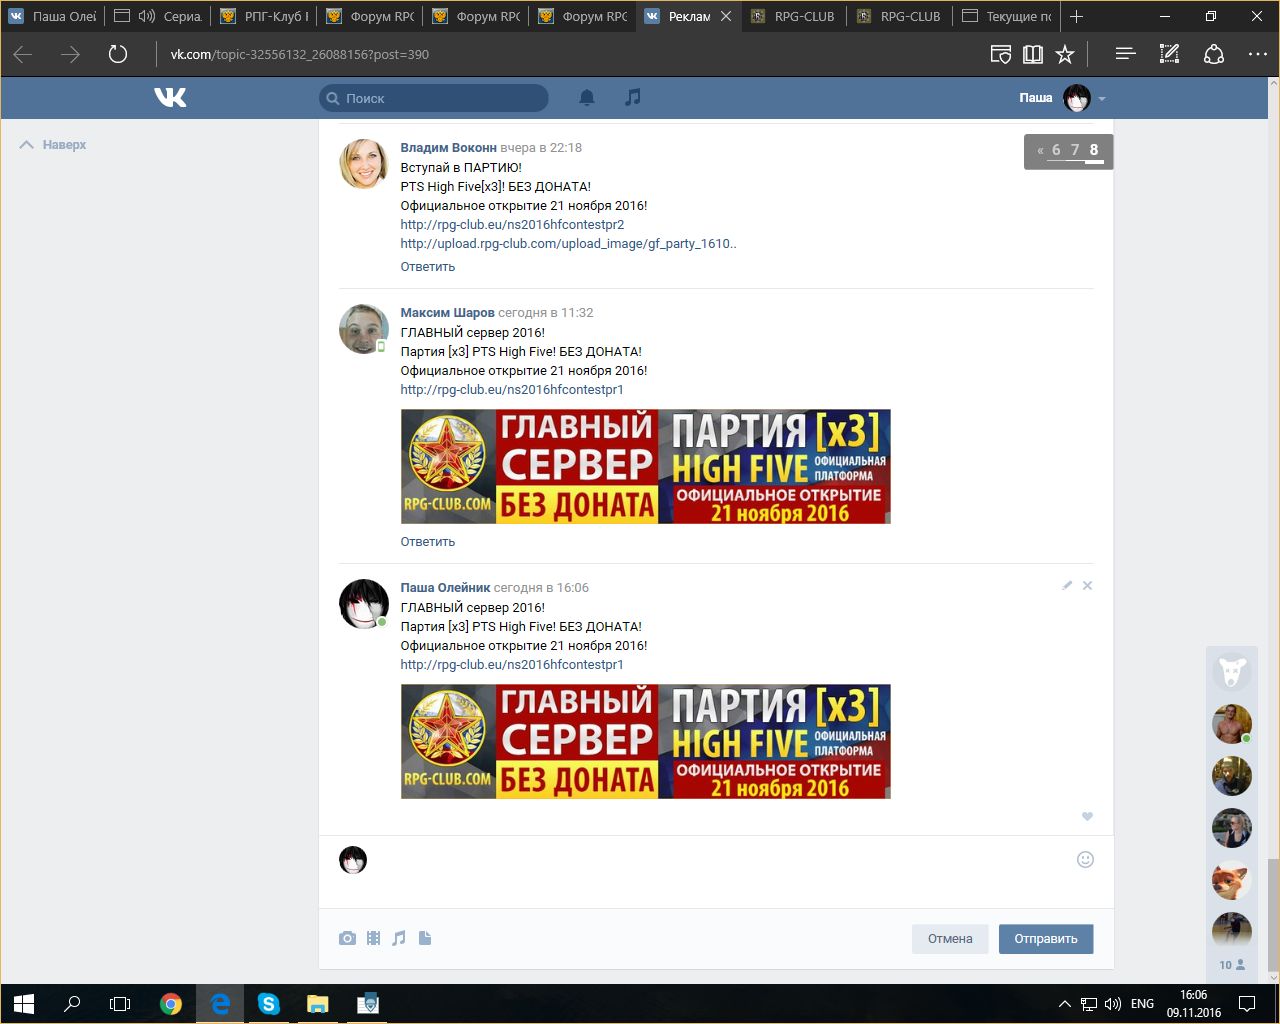
Task: Like the last post with heart icon
Action: 1087,816
